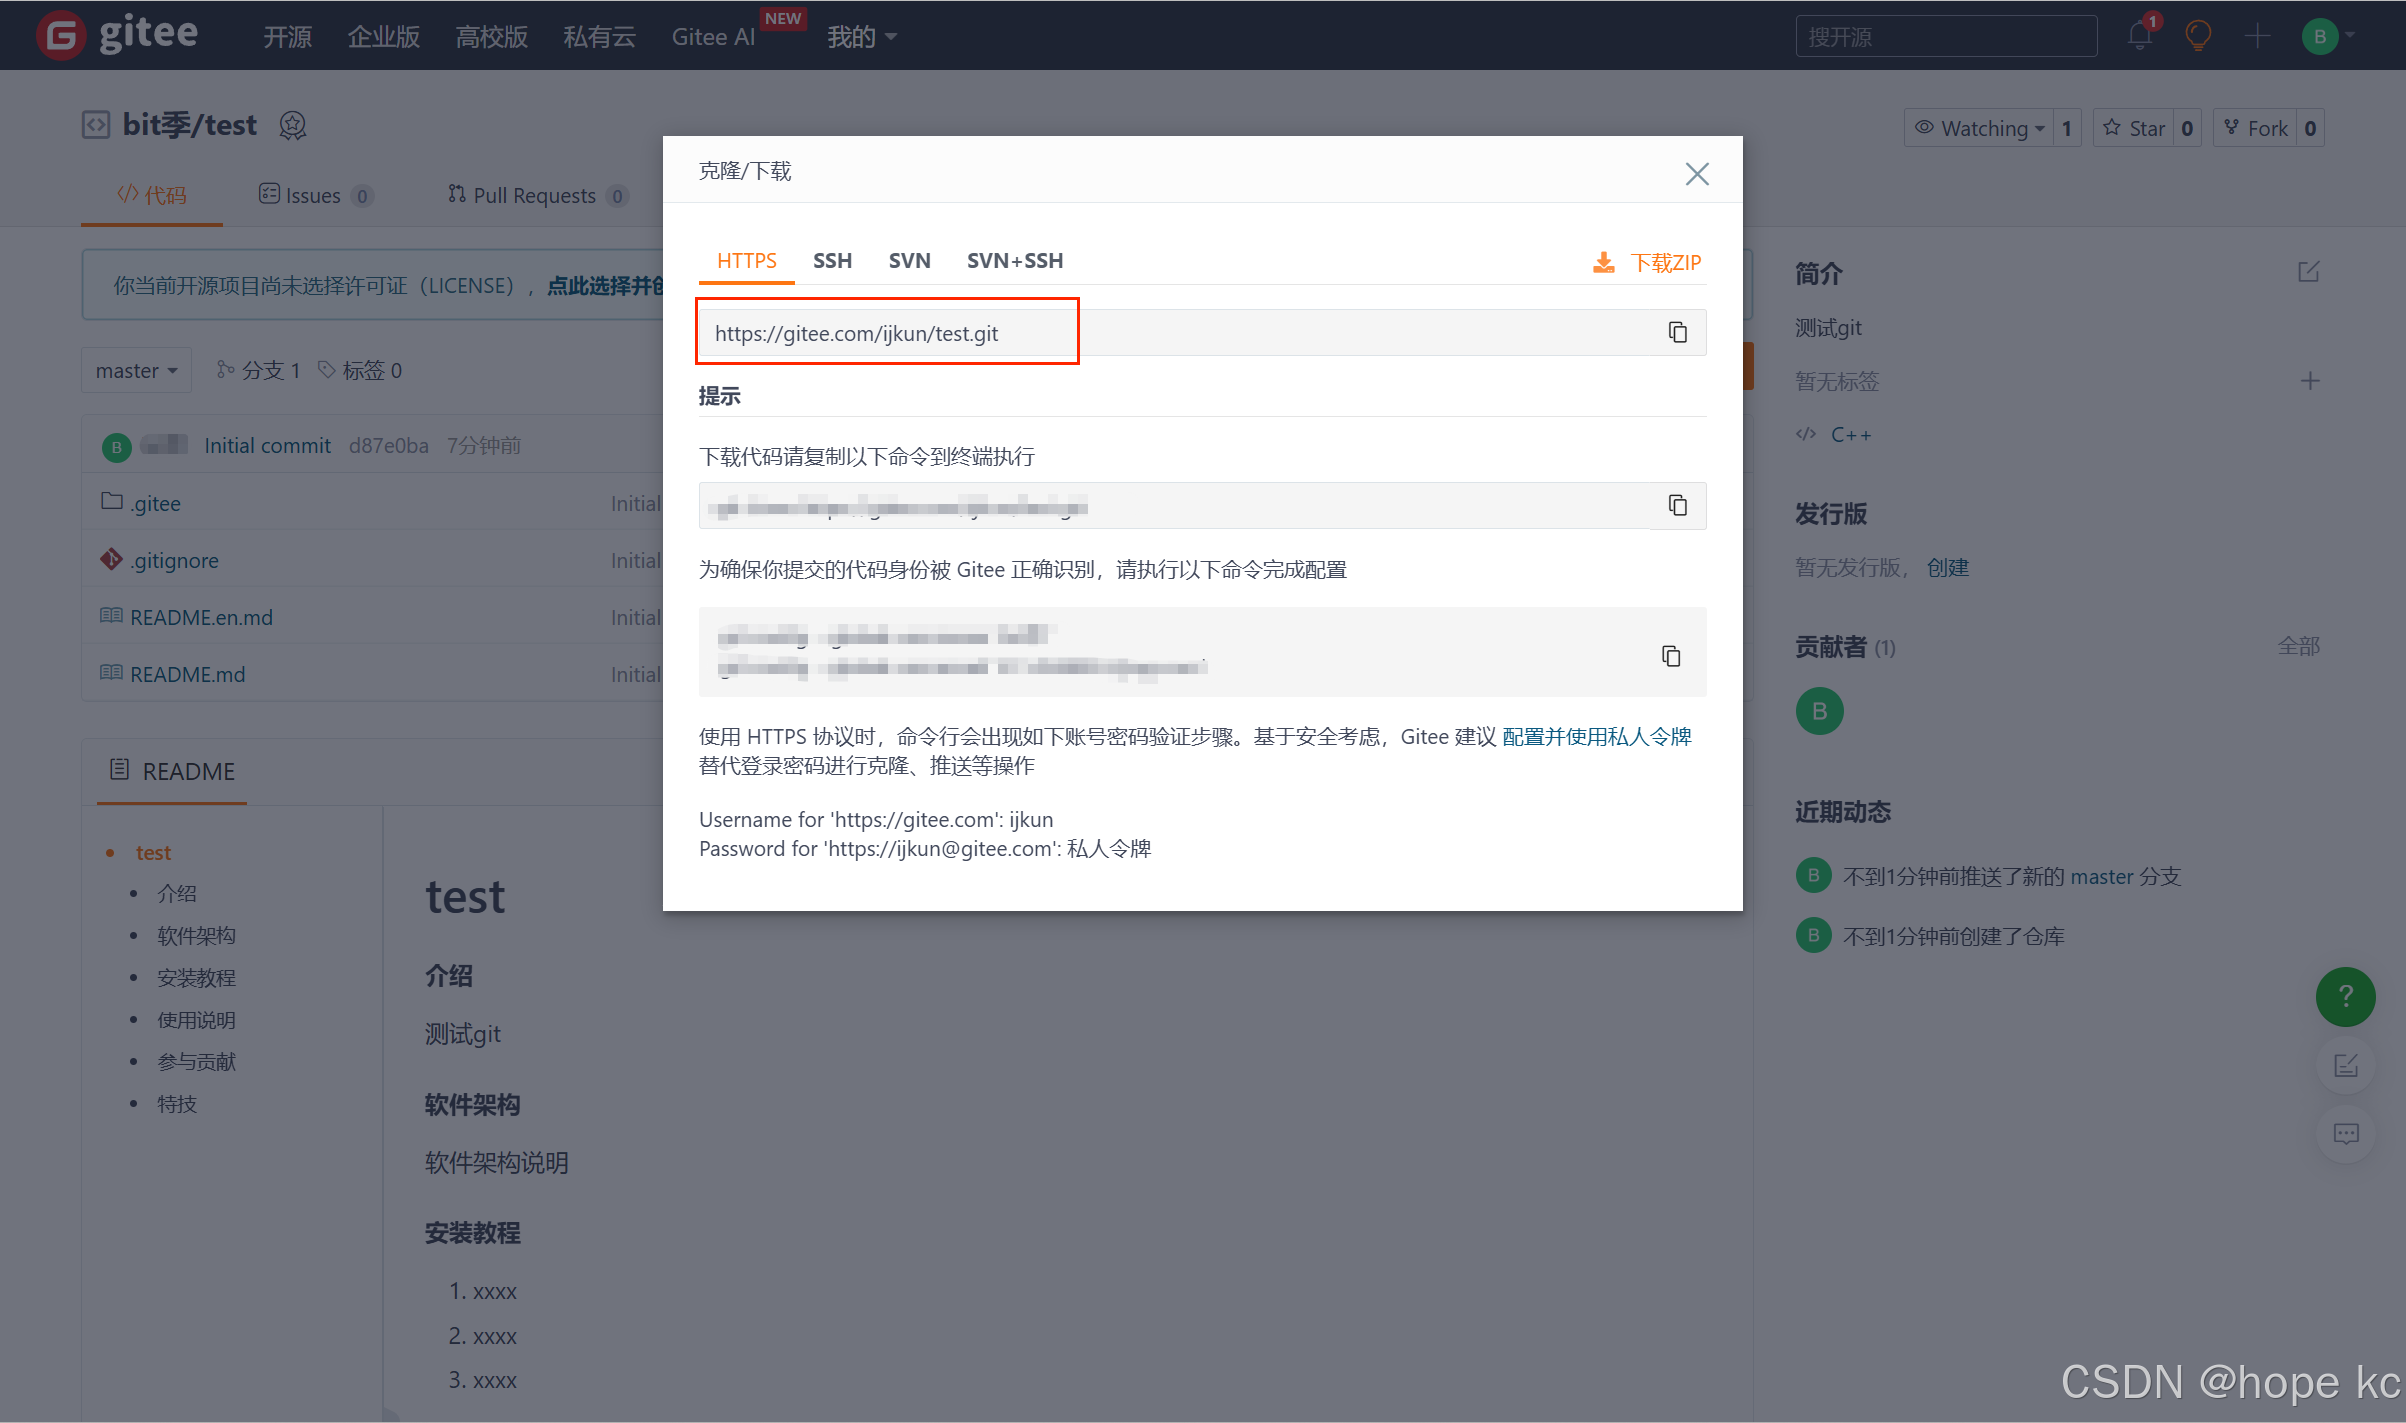This screenshot has height=1423, width=2406.
Task: Click the .gitignore file icon
Action: pyautogui.click(x=111, y=559)
